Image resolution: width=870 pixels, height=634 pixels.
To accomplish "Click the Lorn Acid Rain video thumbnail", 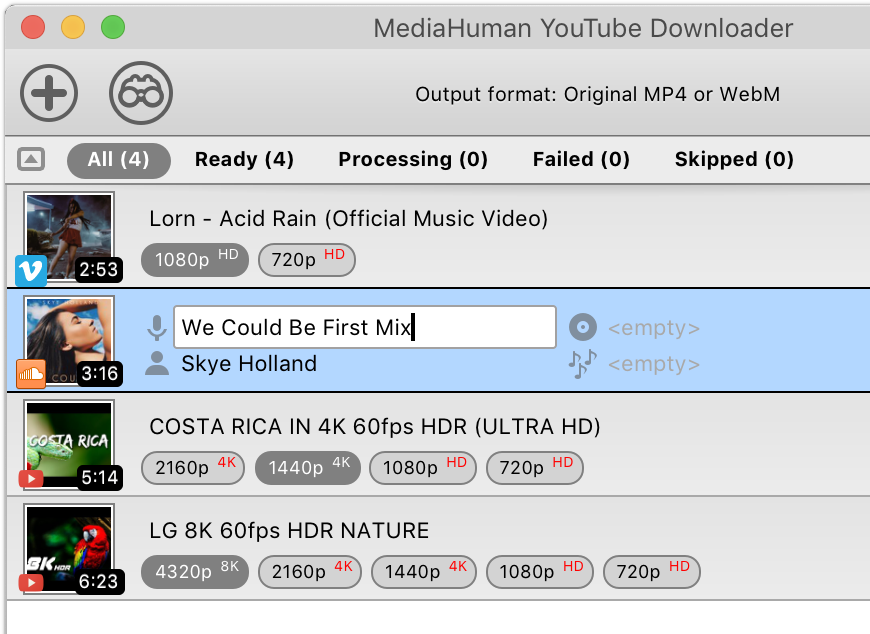I will pyautogui.click(x=69, y=237).
